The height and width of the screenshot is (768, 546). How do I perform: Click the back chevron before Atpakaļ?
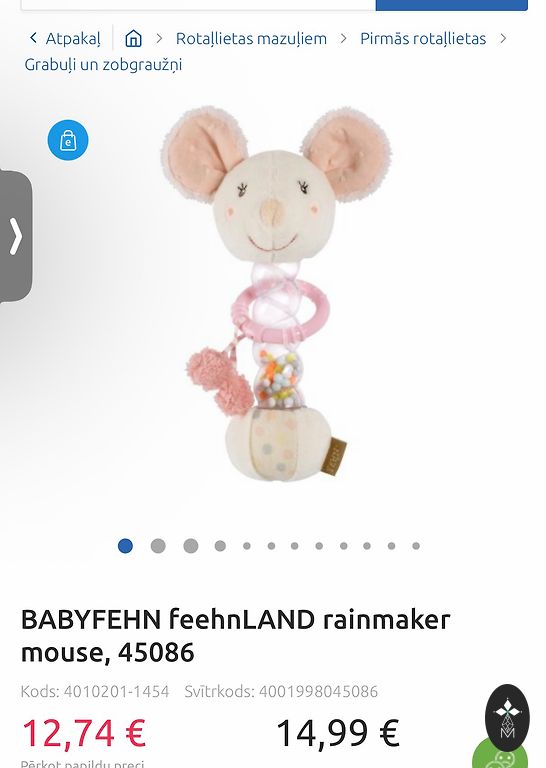33,38
